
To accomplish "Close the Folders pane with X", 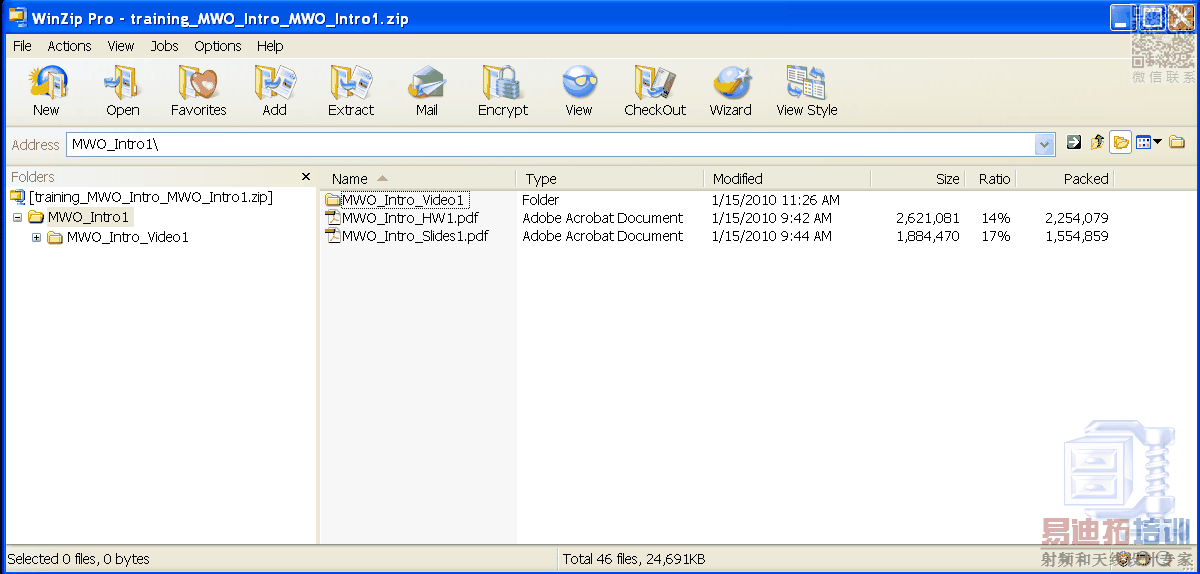I will point(306,177).
